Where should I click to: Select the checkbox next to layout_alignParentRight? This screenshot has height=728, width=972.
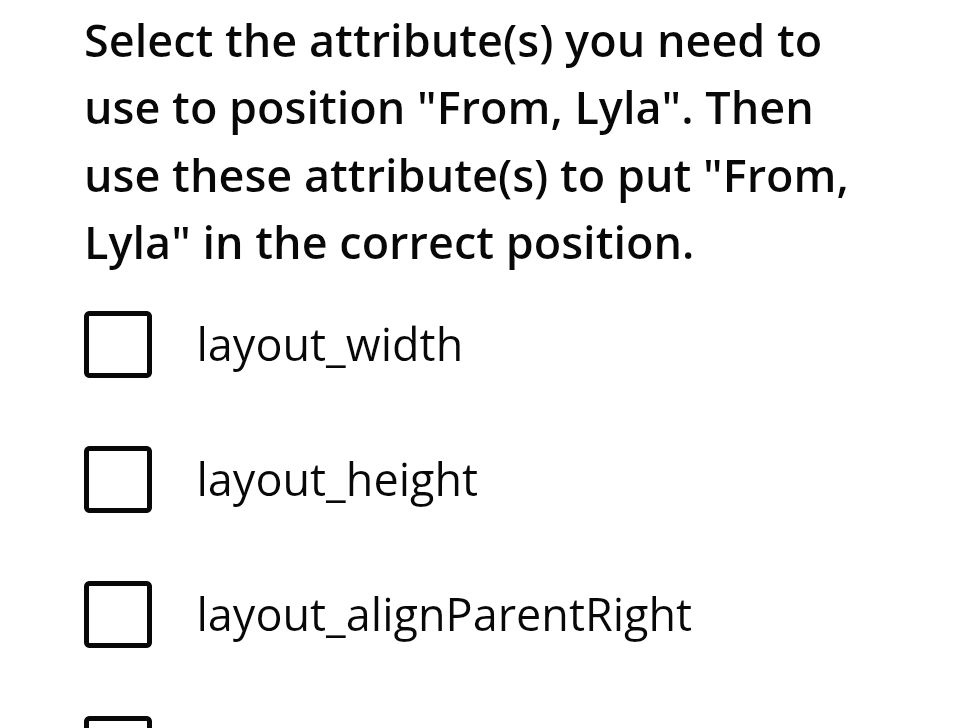117,614
